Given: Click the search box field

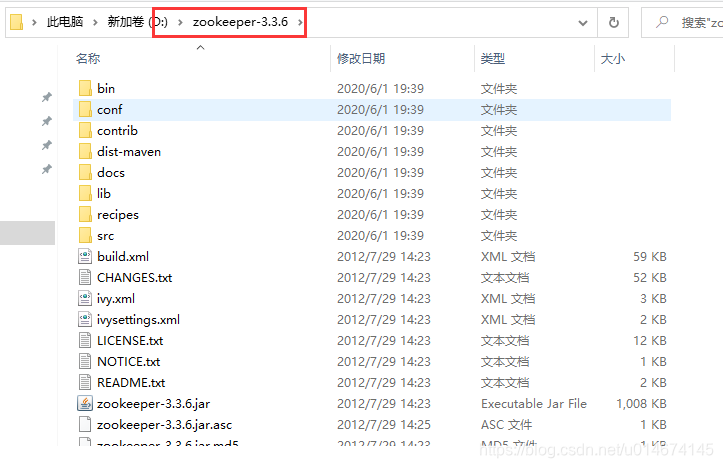Looking at the screenshot, I should click(682, 22).
